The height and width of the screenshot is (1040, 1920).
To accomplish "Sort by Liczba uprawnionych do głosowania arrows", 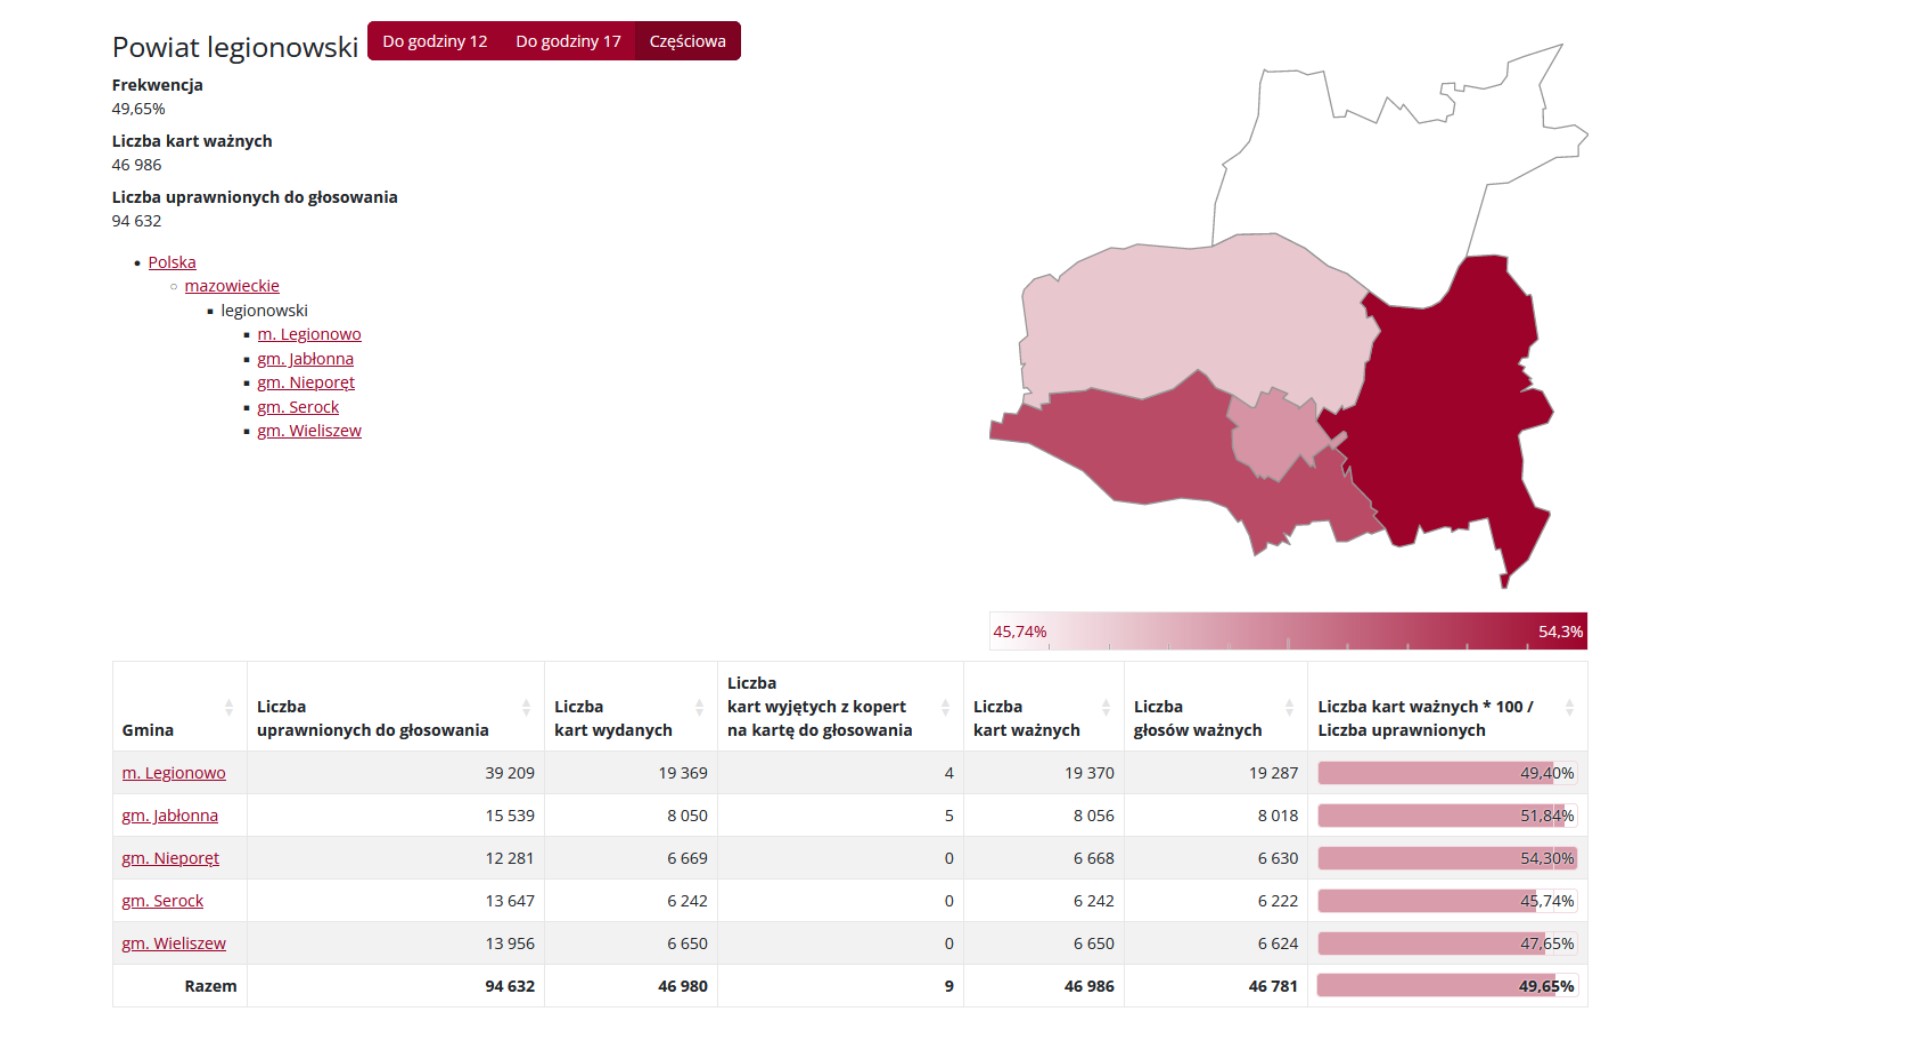I will [526, 707].
